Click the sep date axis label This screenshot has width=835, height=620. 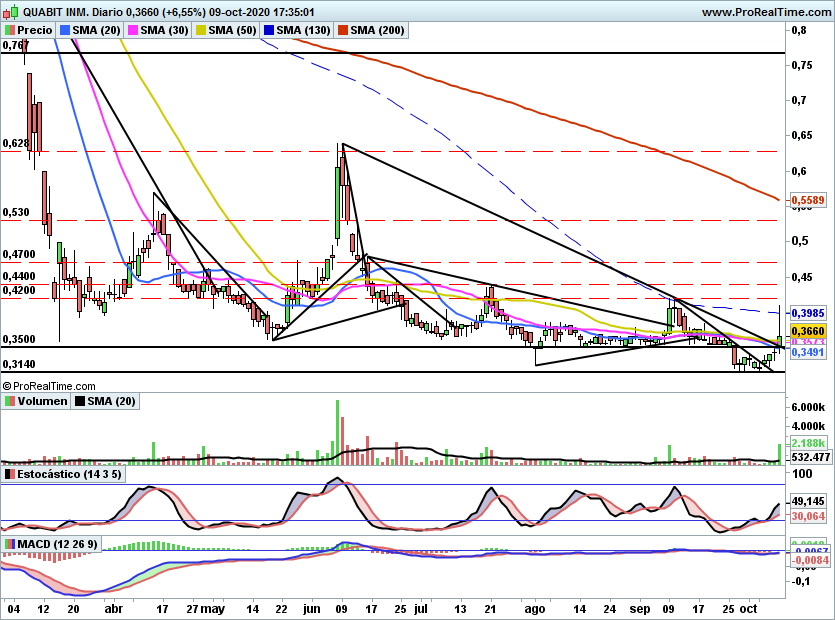pyautogui.click(x=640, y=609)
